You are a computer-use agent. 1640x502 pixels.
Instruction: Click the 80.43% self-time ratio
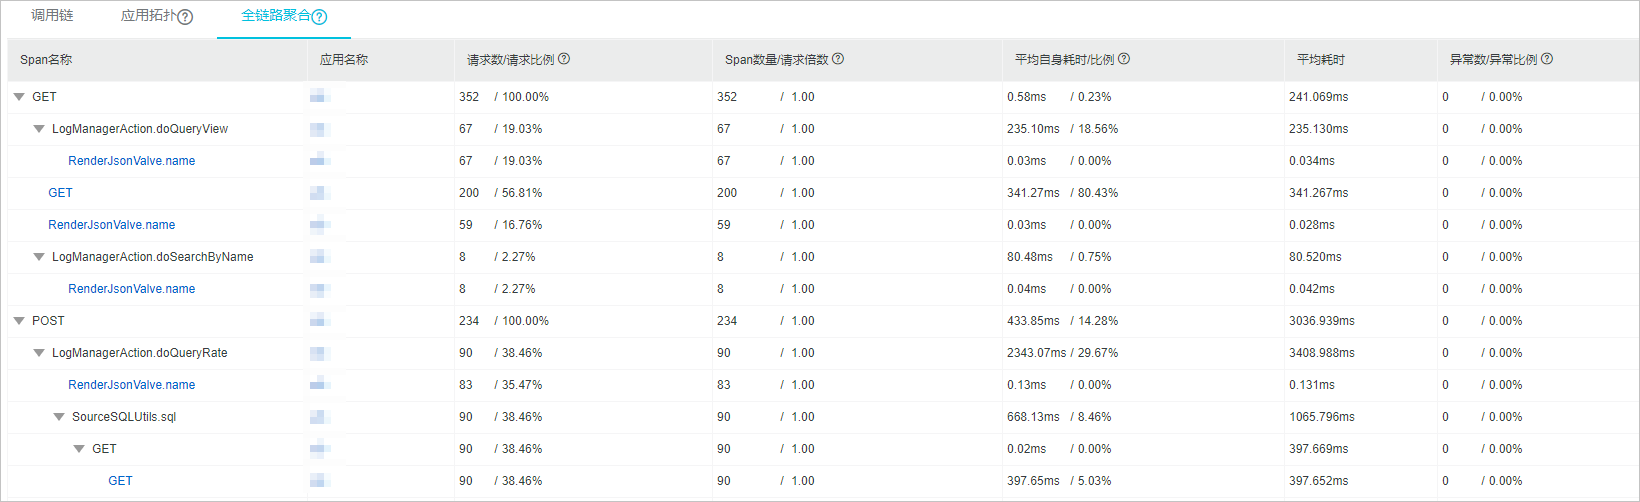1098,193
